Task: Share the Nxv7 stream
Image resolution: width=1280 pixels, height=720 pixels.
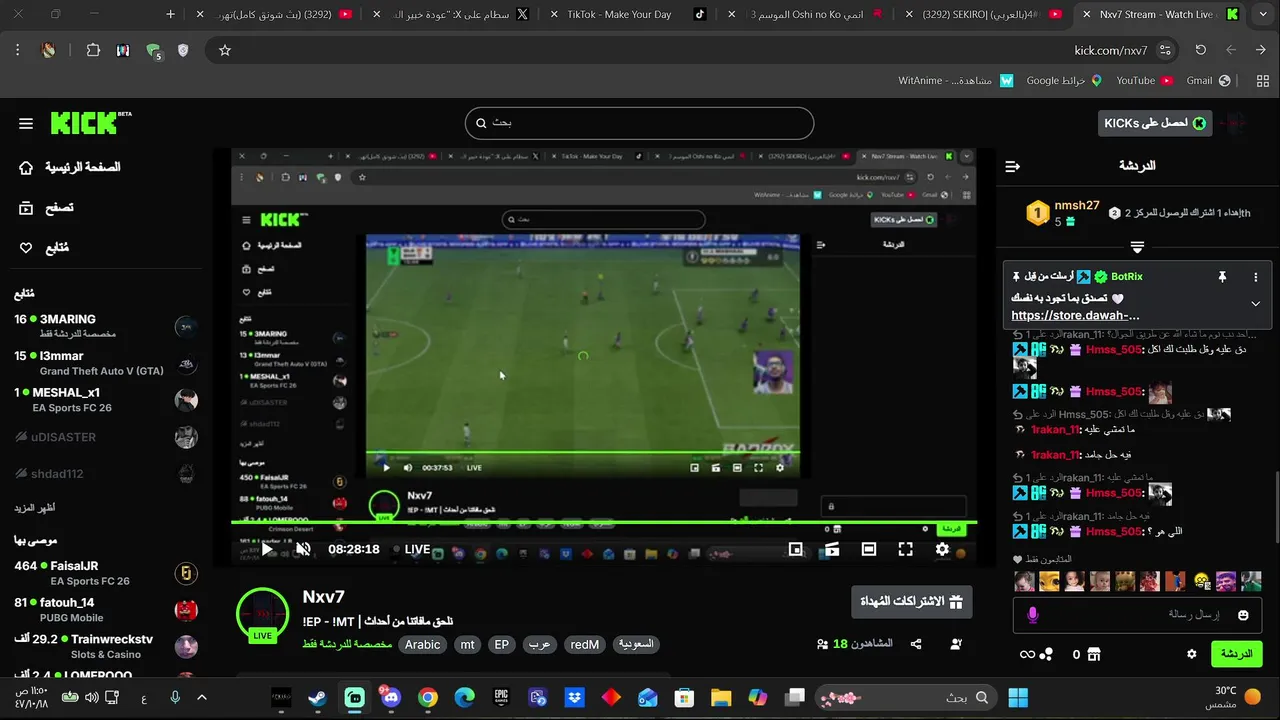Action: [916, 644]
